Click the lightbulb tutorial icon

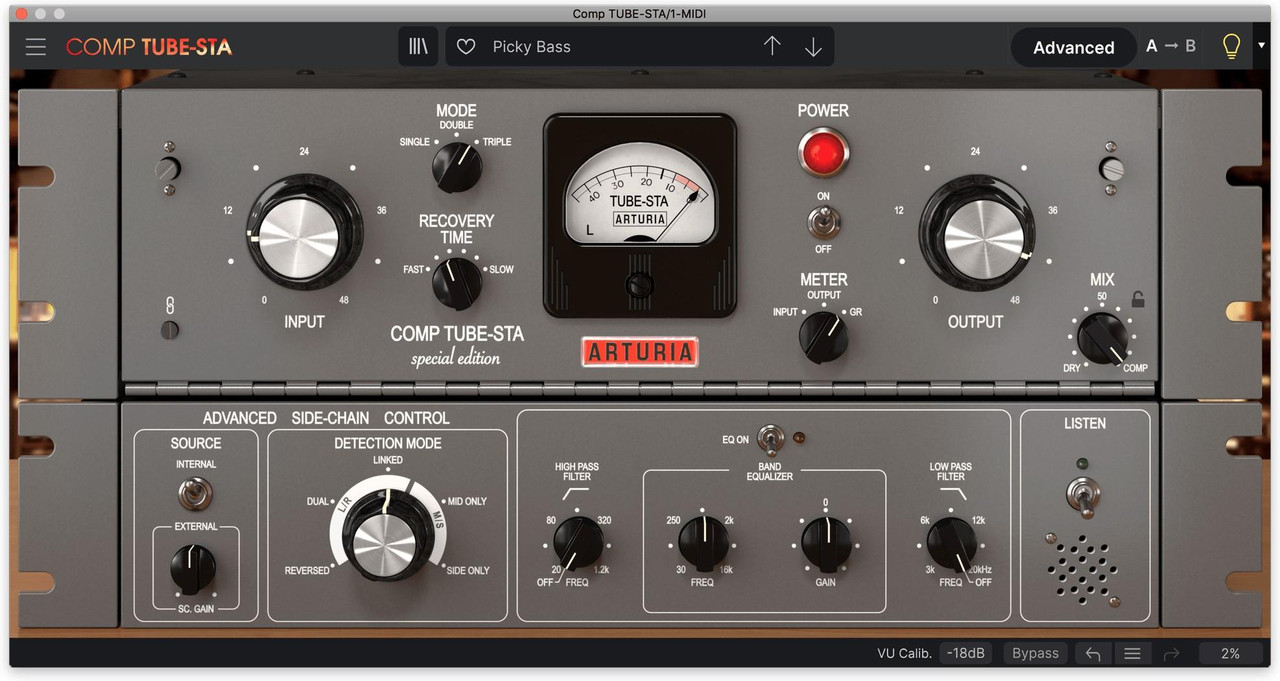coord(1231,46)
